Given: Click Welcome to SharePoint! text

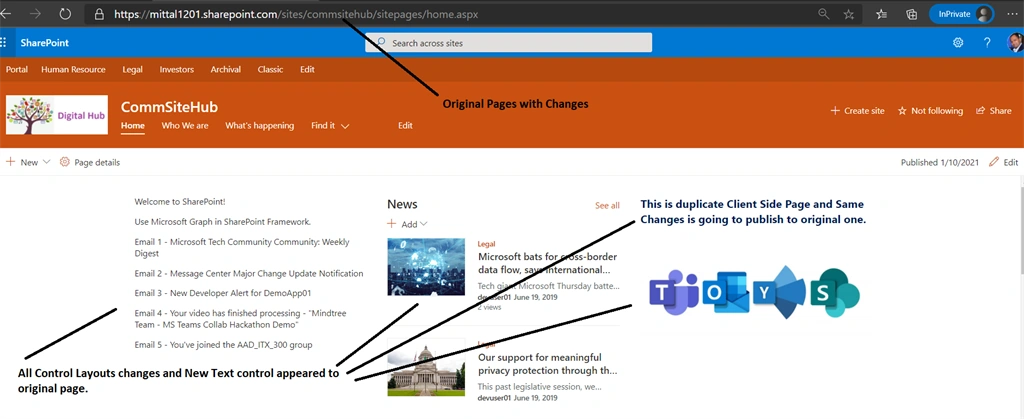Looking at the screenshot, I should 180,202.
